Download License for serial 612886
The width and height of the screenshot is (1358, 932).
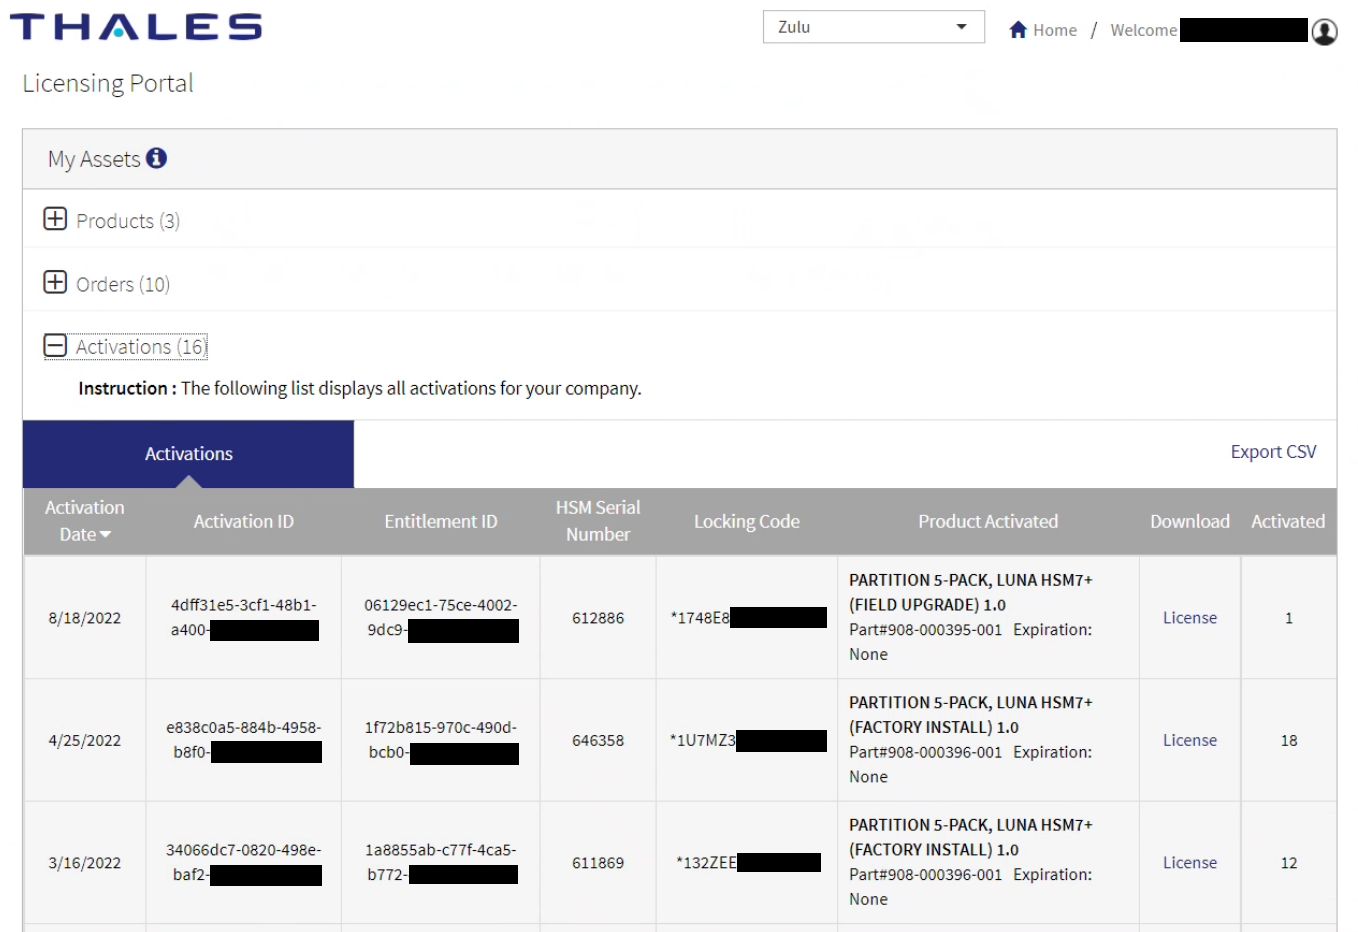(x=1189, y=618)
